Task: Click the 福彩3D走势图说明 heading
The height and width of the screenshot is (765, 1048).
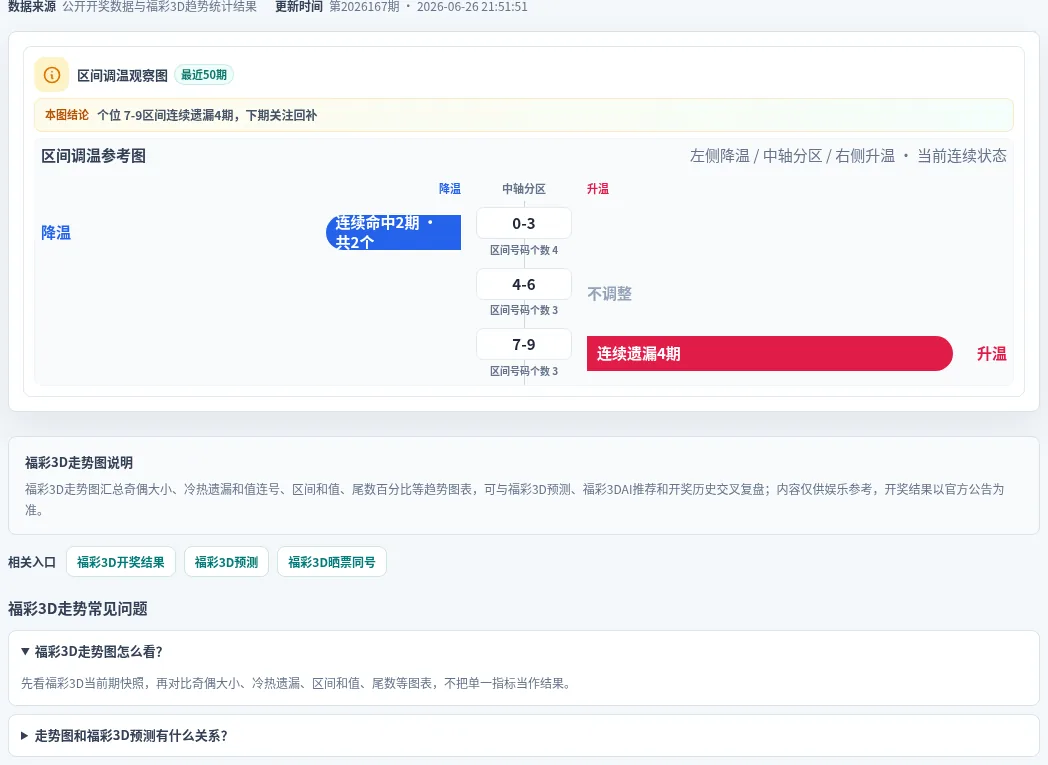Action: tap(79, 462)
